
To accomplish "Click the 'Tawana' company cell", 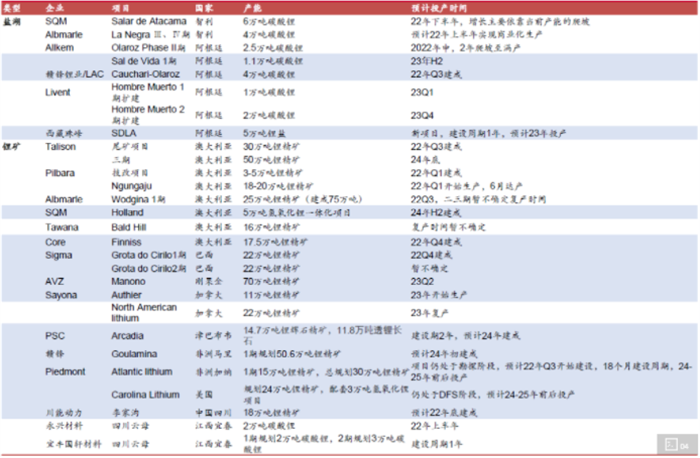I will [x=62, y=228].
